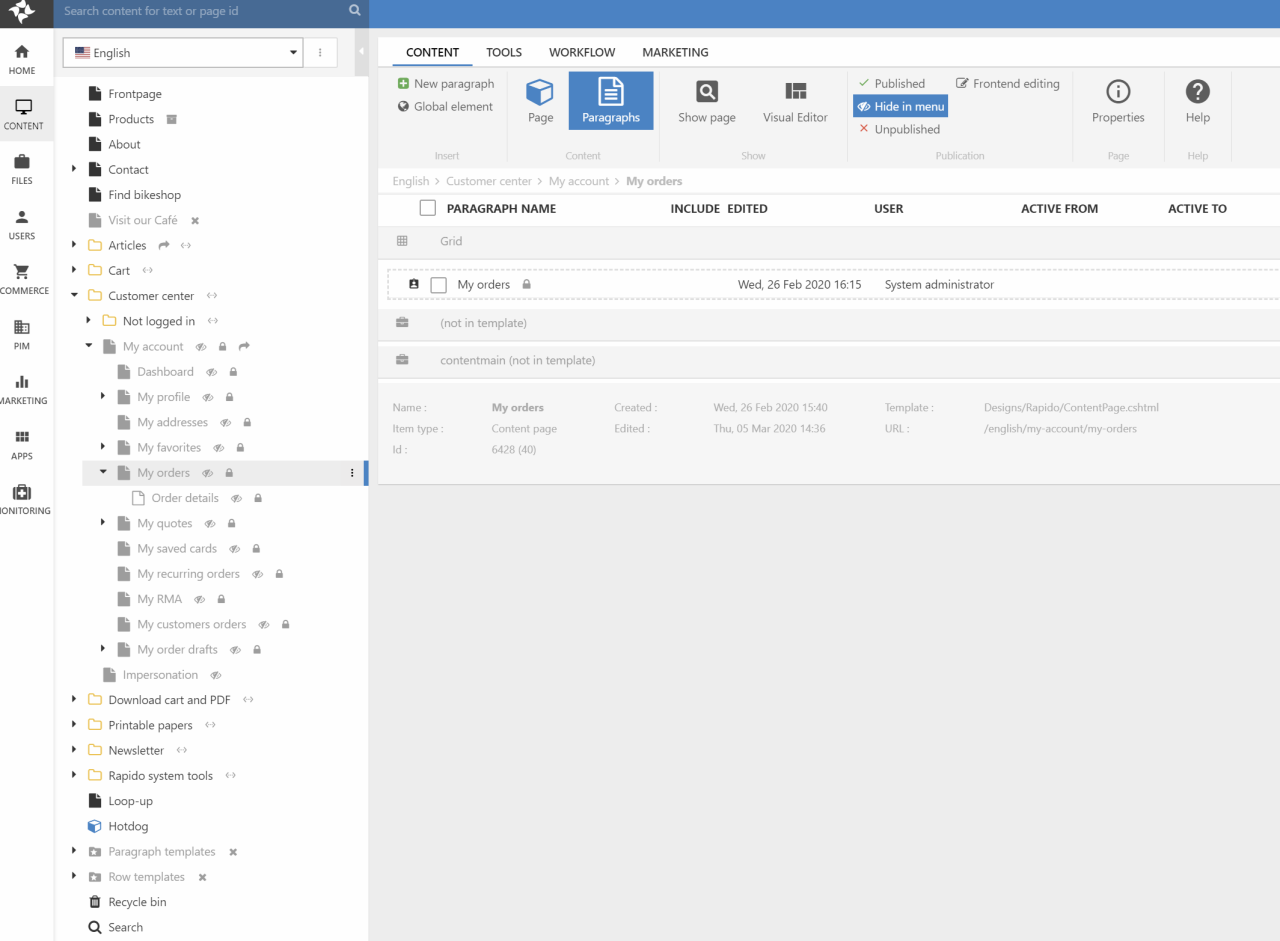1280x941 pixels.
Task: Open Files area in sidebar
Action: point(22,169)
